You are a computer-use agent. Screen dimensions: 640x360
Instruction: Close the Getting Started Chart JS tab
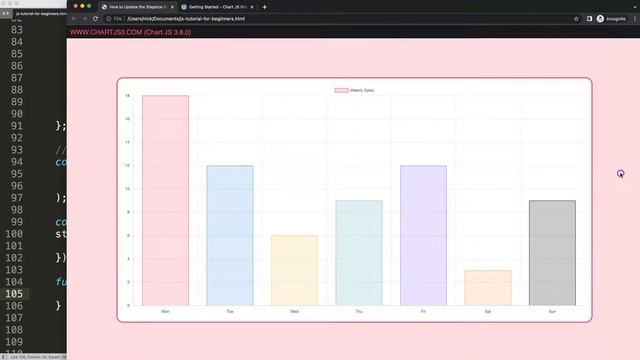point(252,7)
